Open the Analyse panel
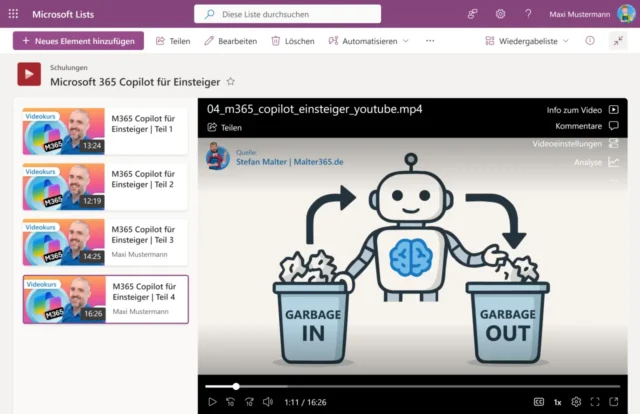Image resolution: width=640 pixels, height=414 pixels. [x=596, y=162]
